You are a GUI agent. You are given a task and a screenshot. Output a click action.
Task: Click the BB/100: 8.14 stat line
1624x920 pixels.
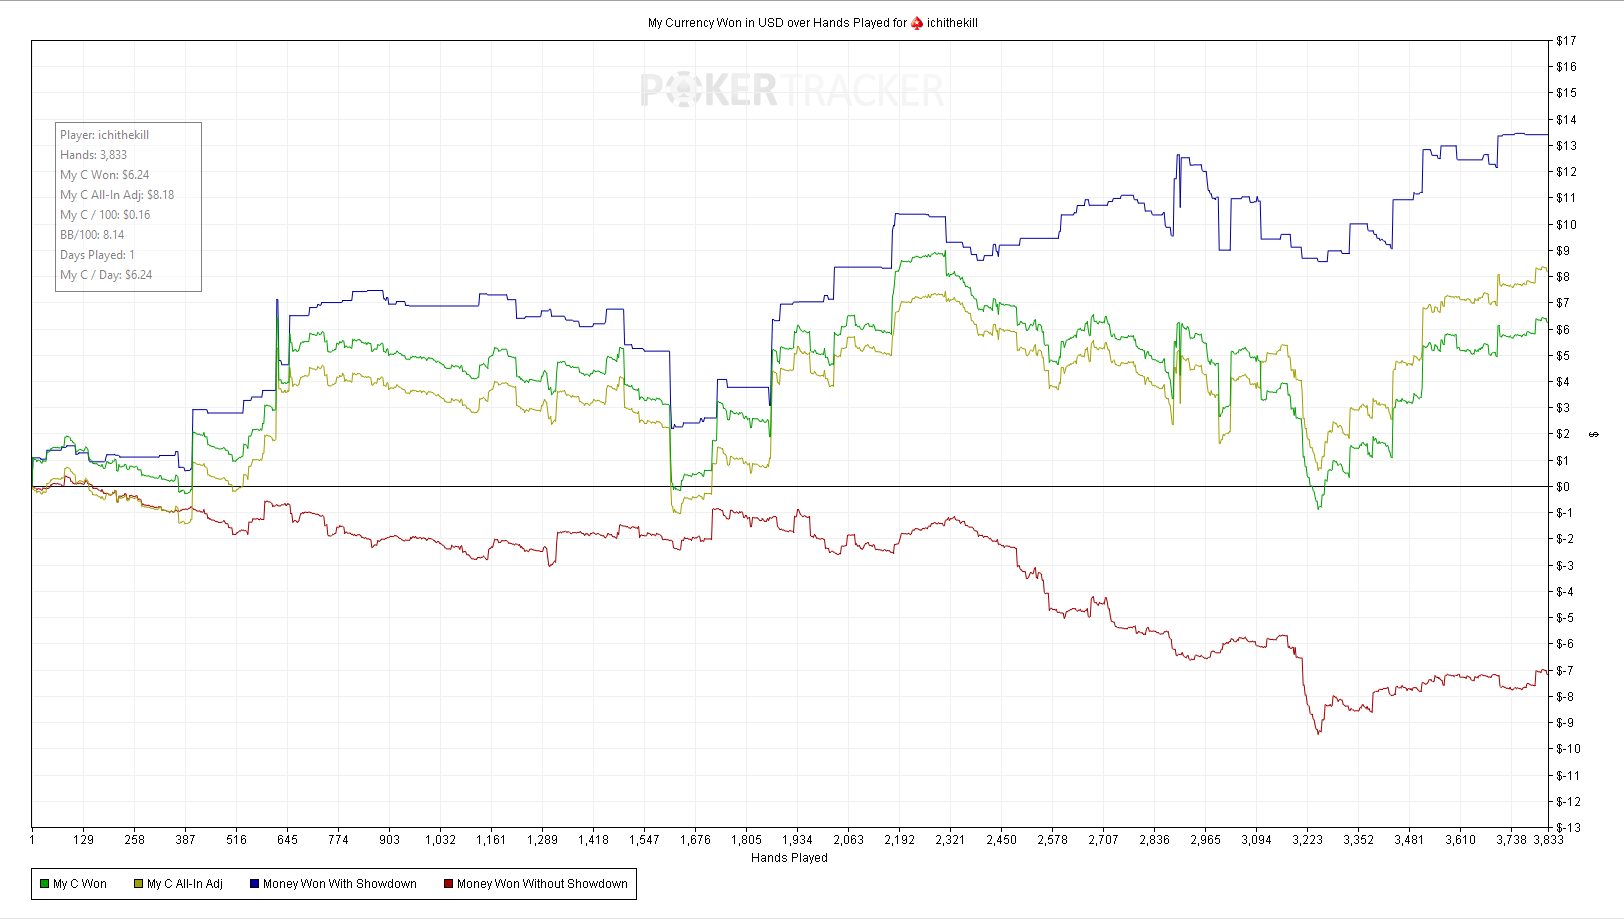click(x=92, y=235)
